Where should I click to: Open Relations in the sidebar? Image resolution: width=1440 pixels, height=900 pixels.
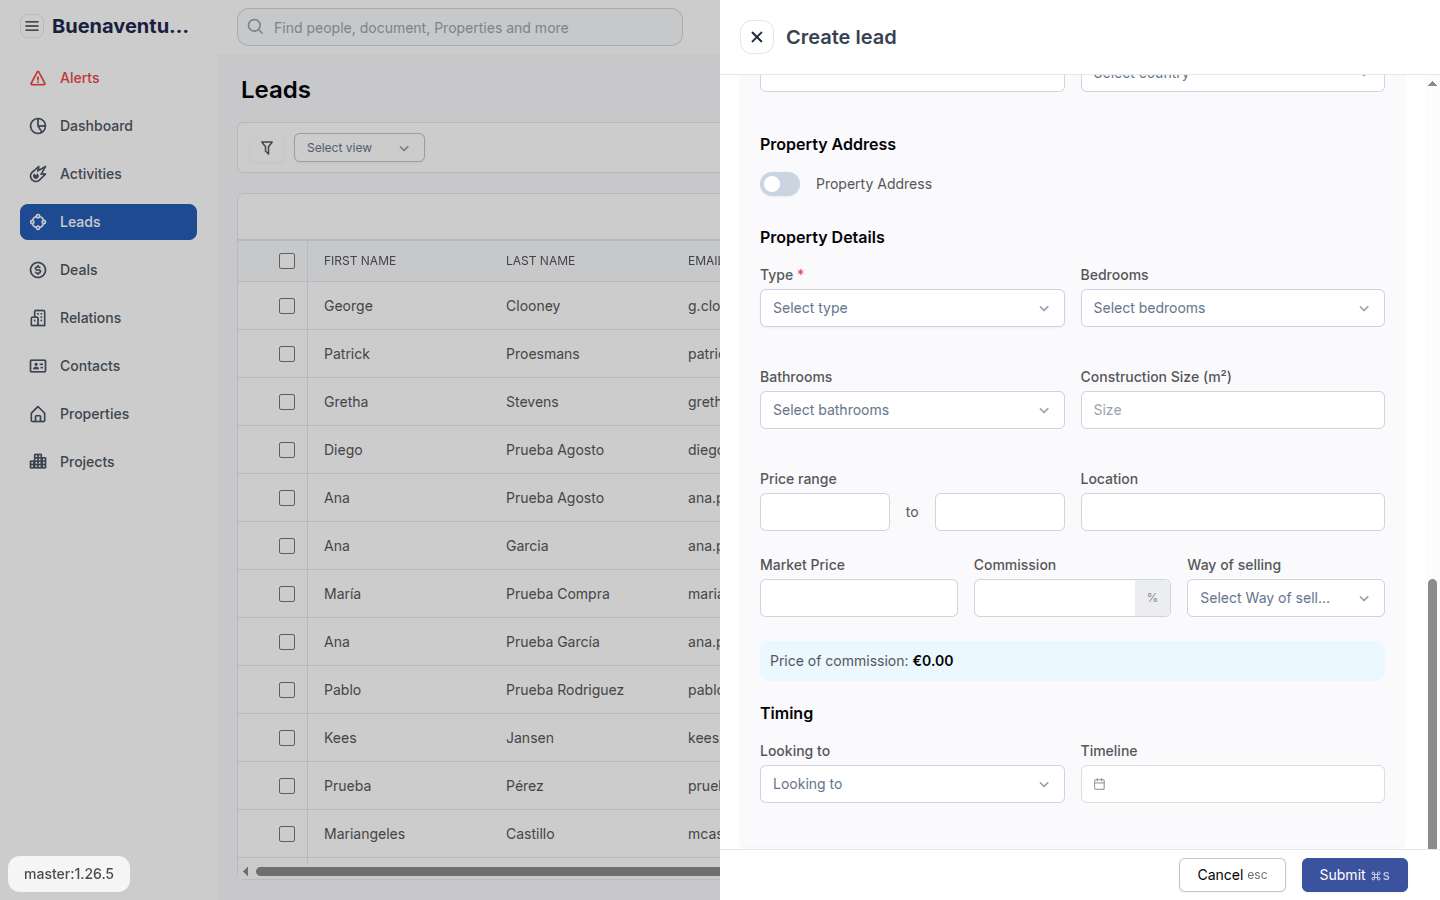pyautogui.click(x=108, y=318)
